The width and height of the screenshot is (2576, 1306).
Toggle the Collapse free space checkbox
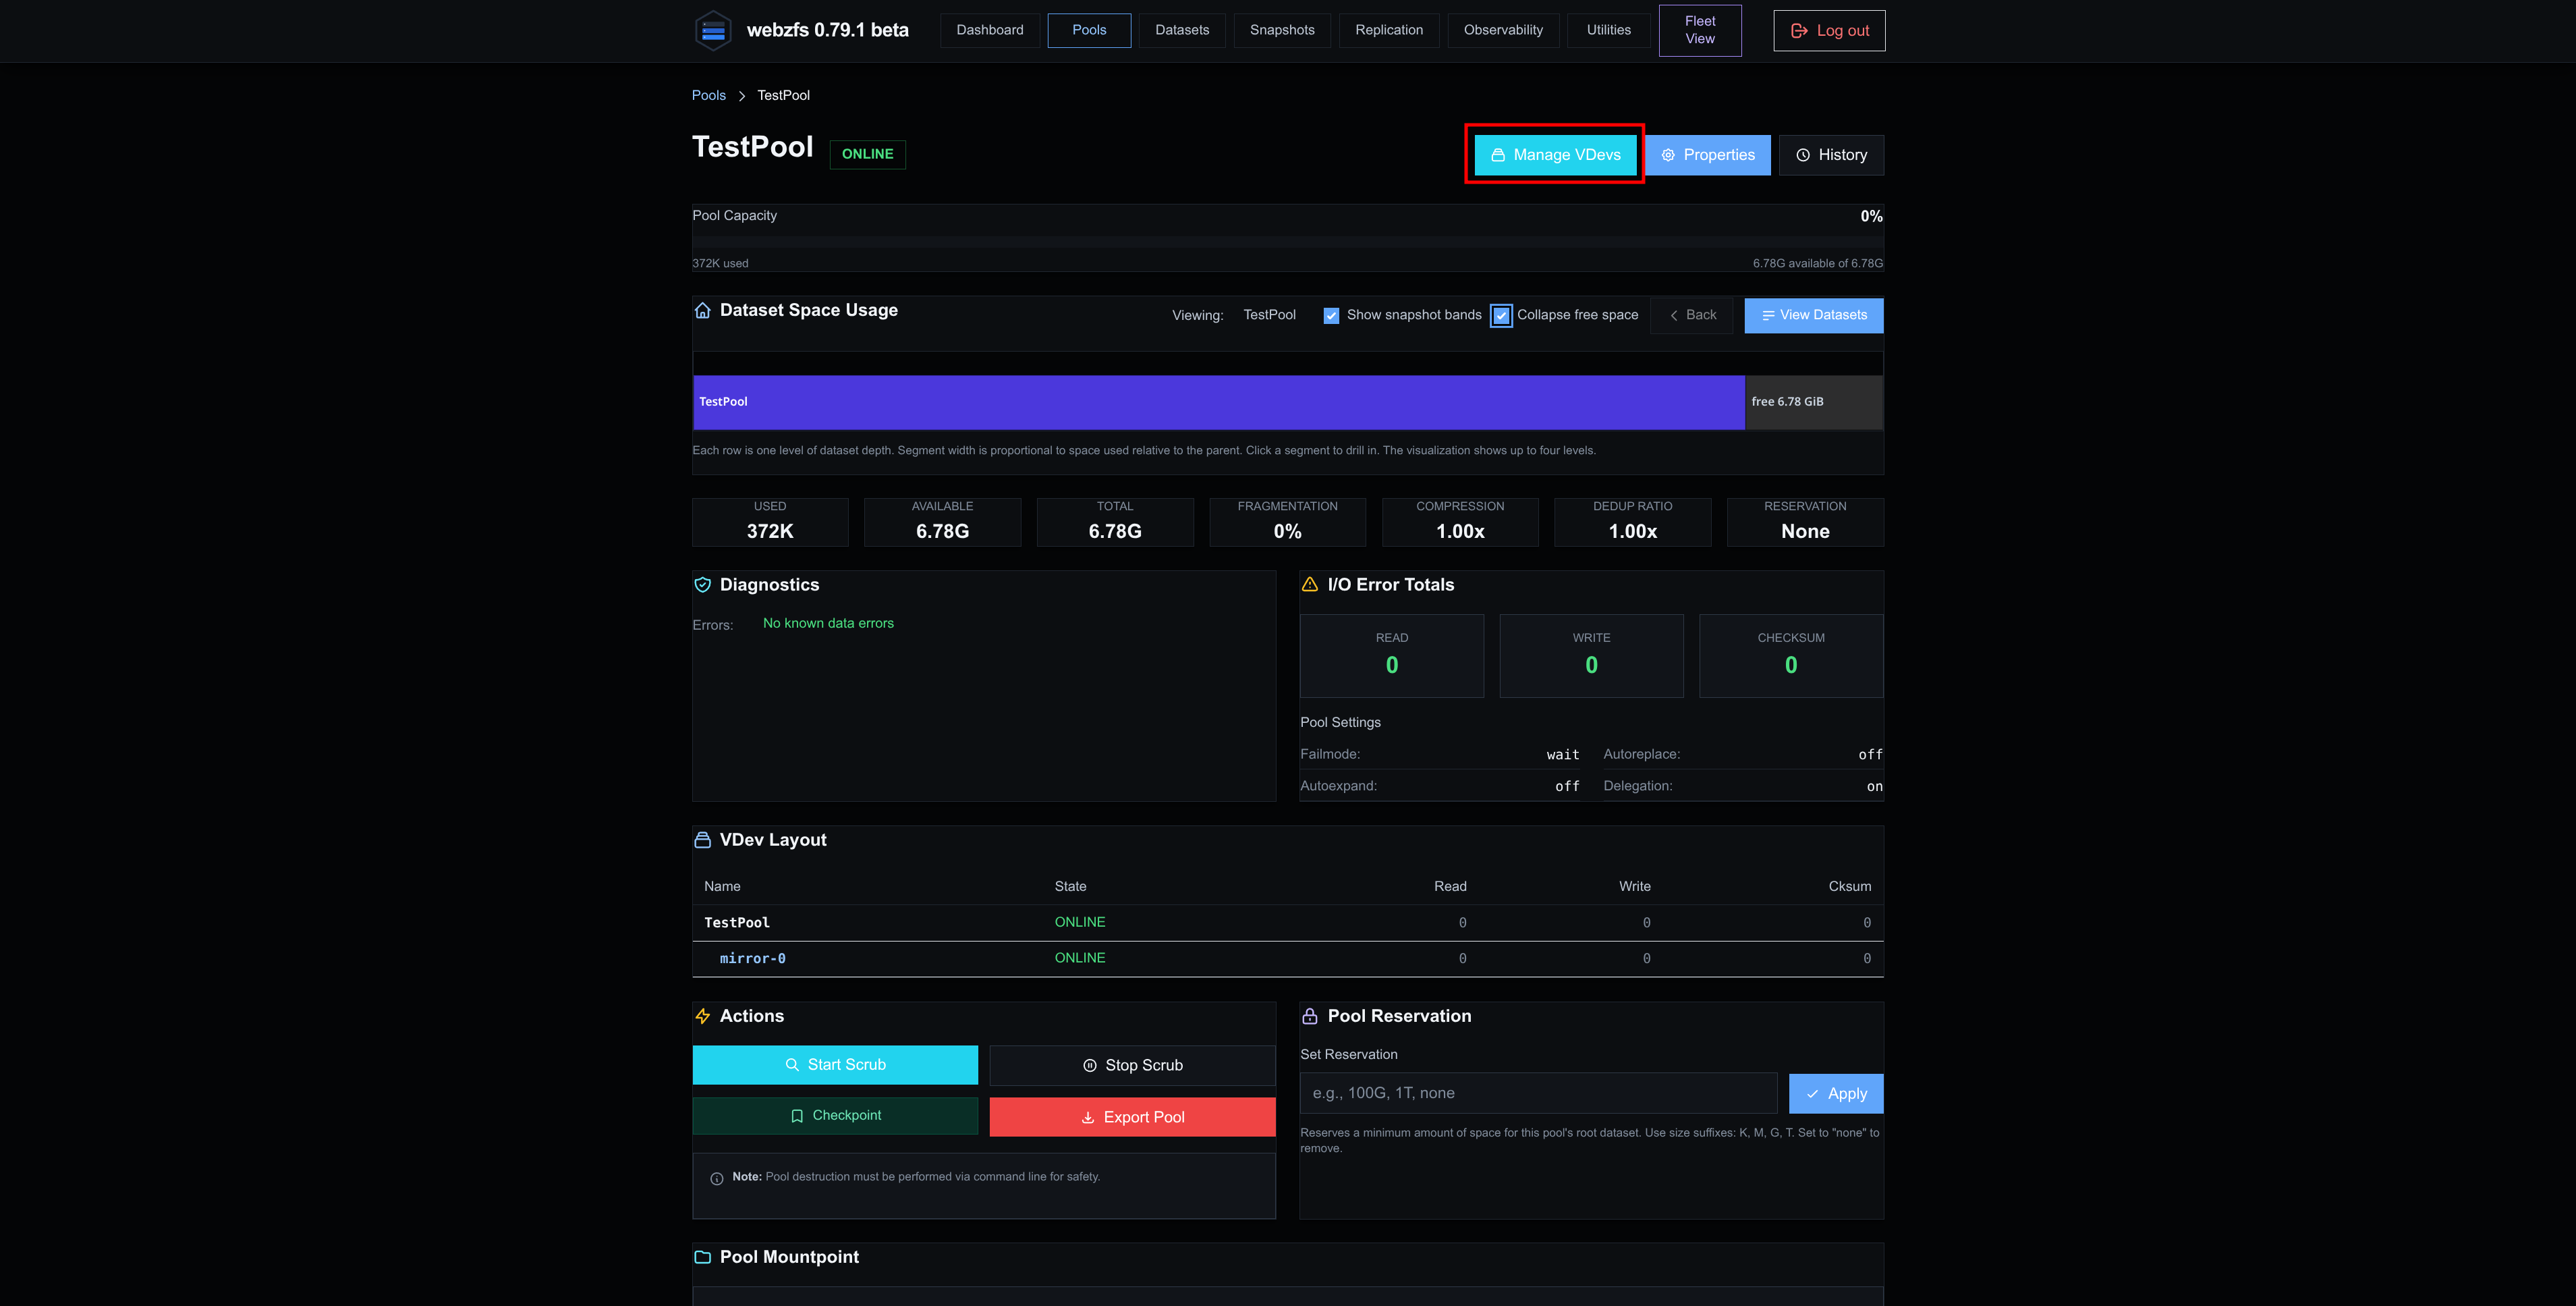pyautogui.click(x=1501, y=315)
